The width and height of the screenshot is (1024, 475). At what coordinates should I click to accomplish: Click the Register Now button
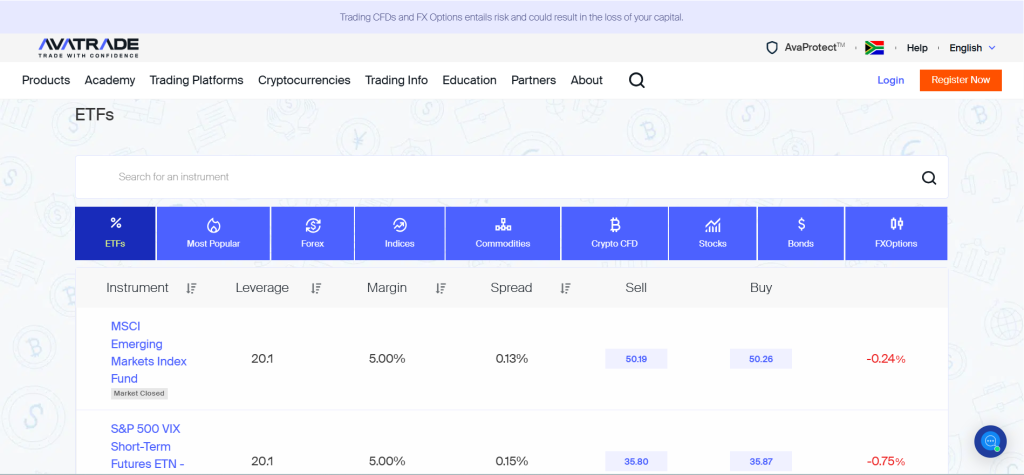(961, 80)
